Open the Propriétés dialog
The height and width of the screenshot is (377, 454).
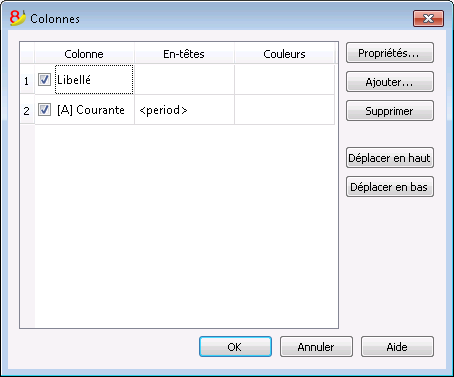390,53
